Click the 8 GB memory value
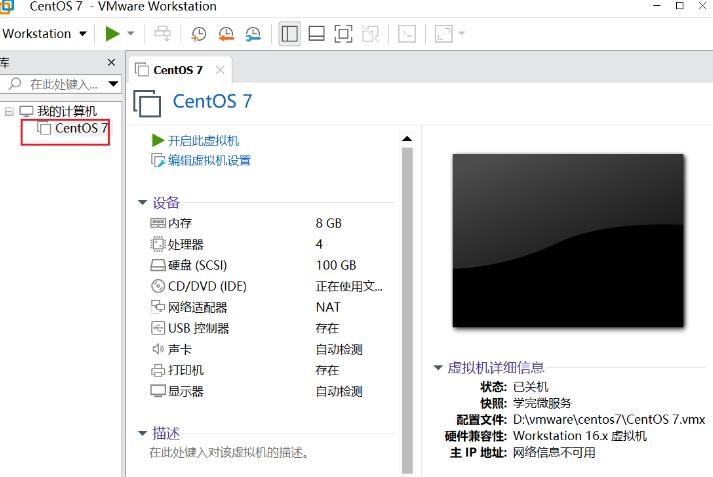The height and width of the screenshot is (477, 713). click(x=328, y=223)
